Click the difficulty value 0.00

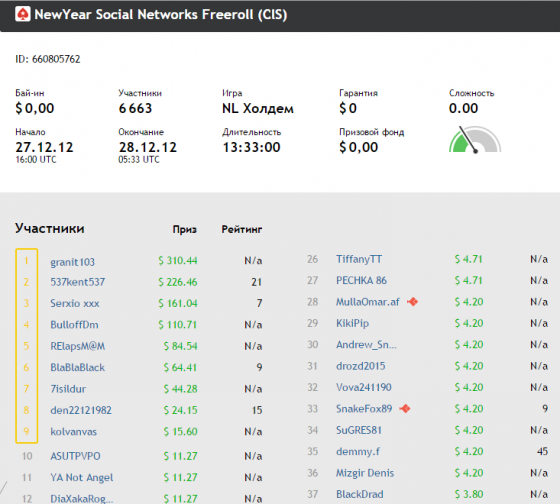point(463,108)
